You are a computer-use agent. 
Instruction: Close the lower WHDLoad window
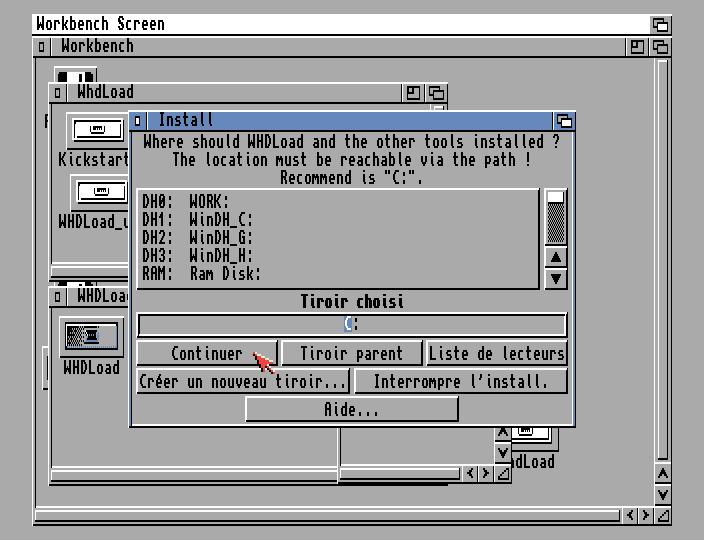(57, 296)
